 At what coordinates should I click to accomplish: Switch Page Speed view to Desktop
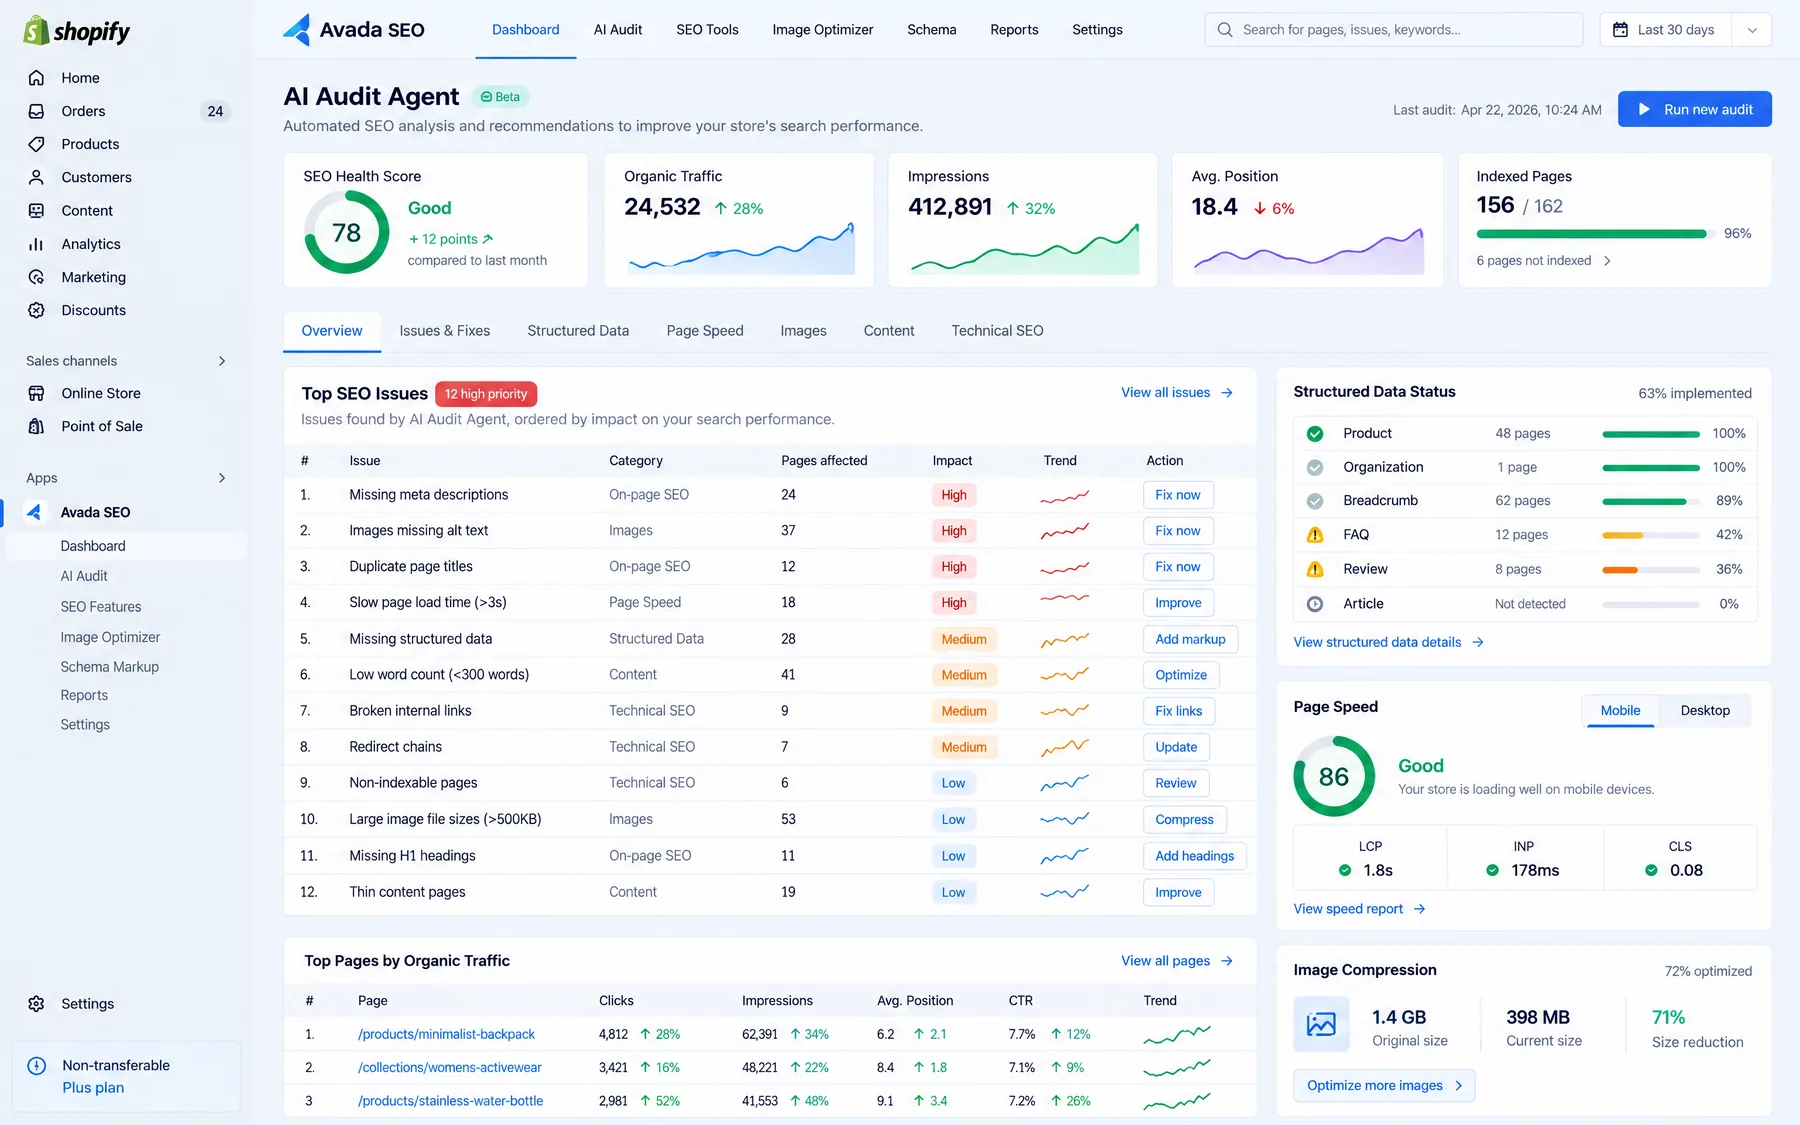[1705, 710]
